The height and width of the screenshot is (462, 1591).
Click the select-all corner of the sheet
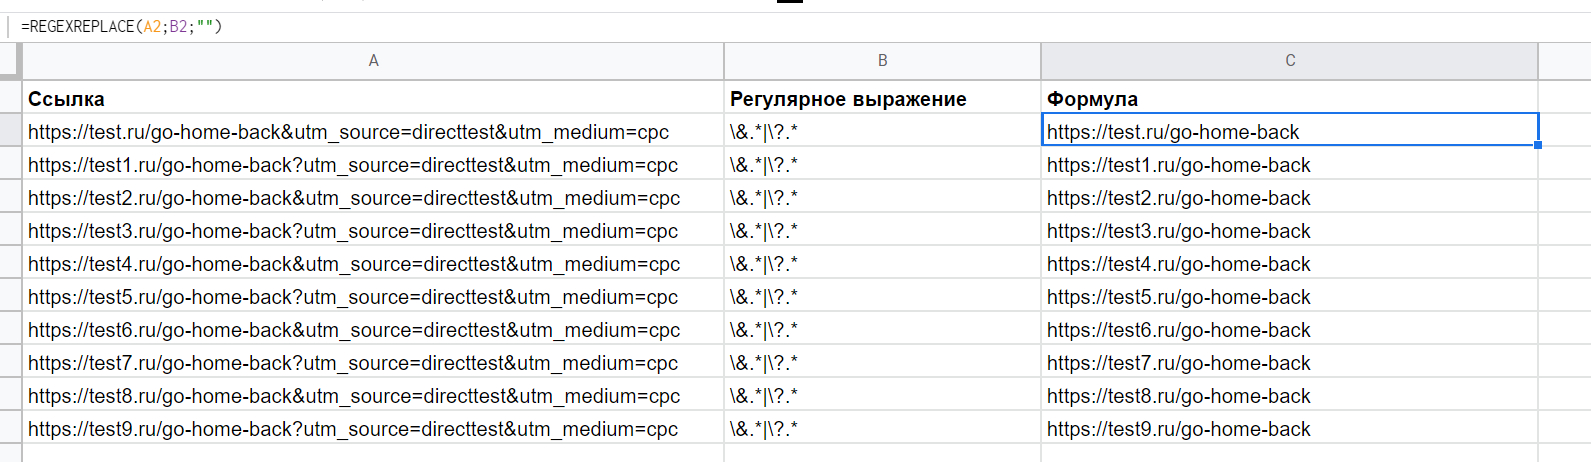pyautogui.click(x=10, y=61)
